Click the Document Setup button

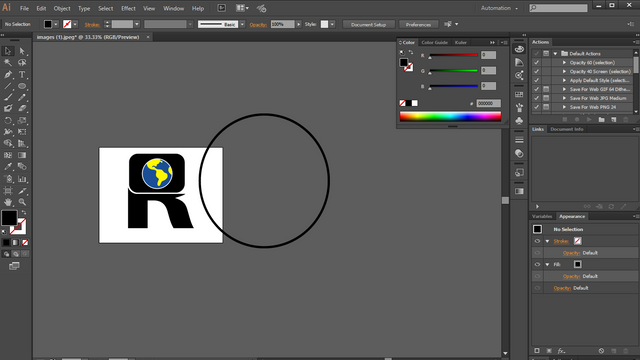pyautogui.click(x=368, y=24)
